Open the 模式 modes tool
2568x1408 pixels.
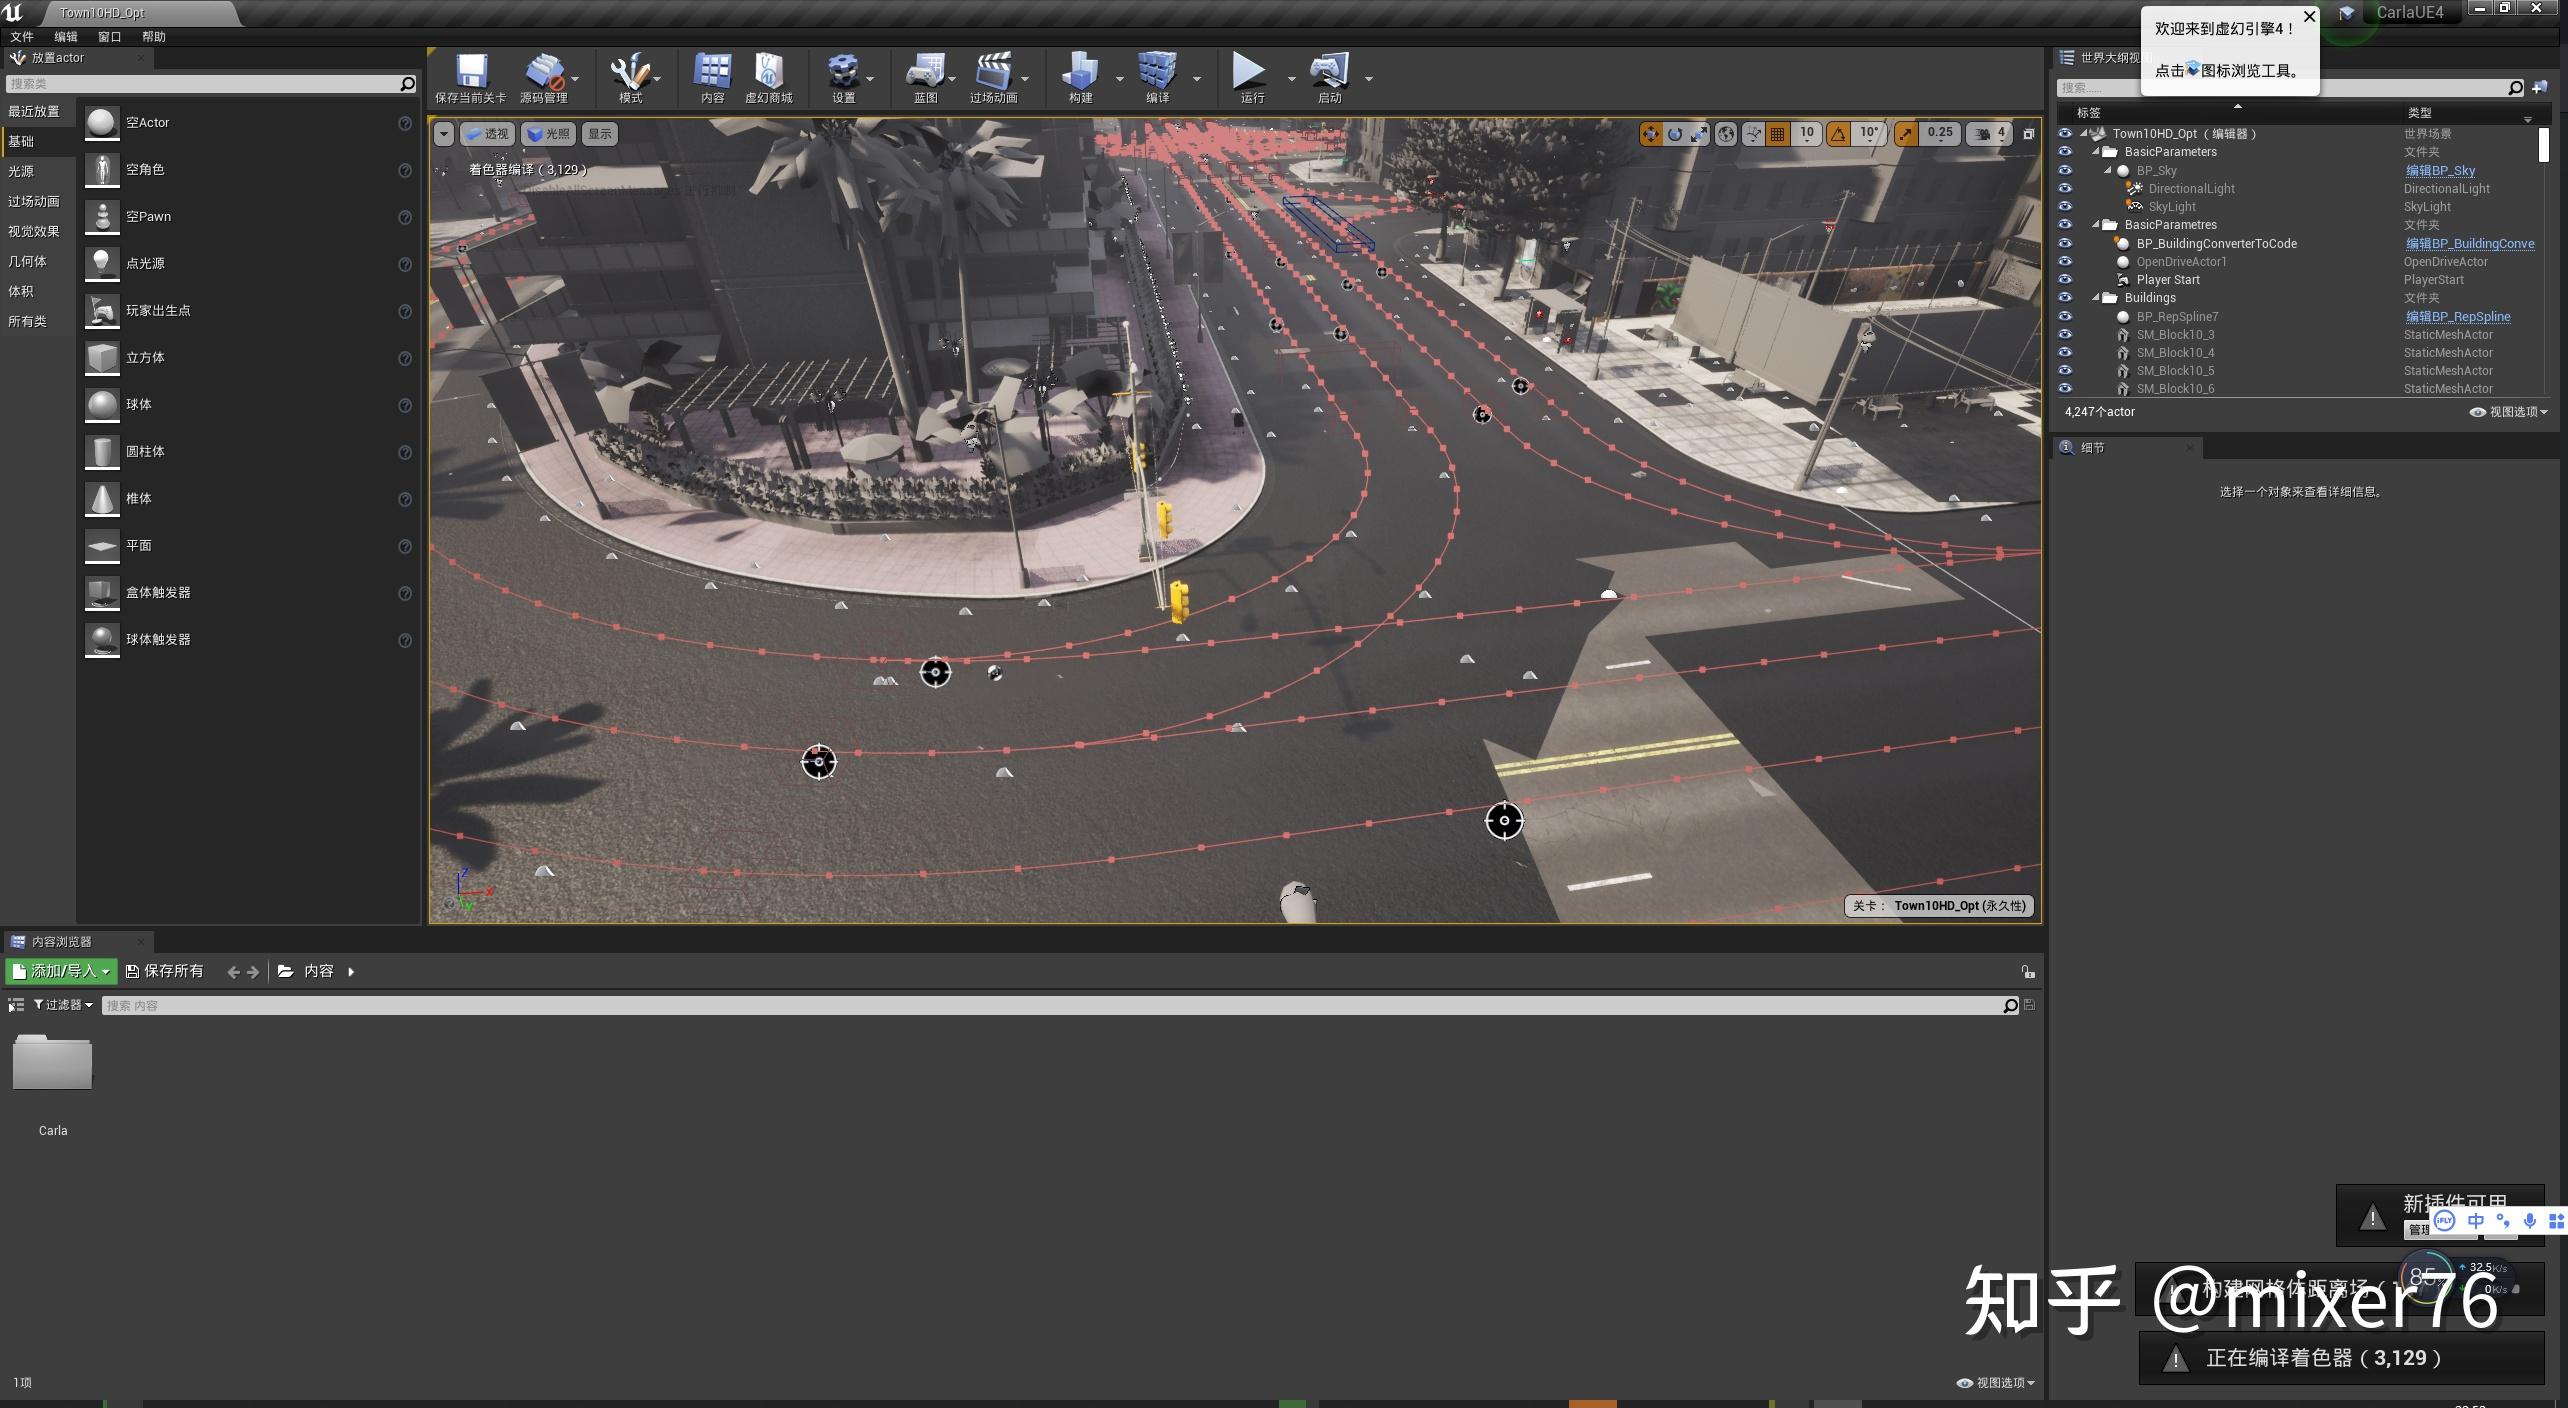(630, 78)
